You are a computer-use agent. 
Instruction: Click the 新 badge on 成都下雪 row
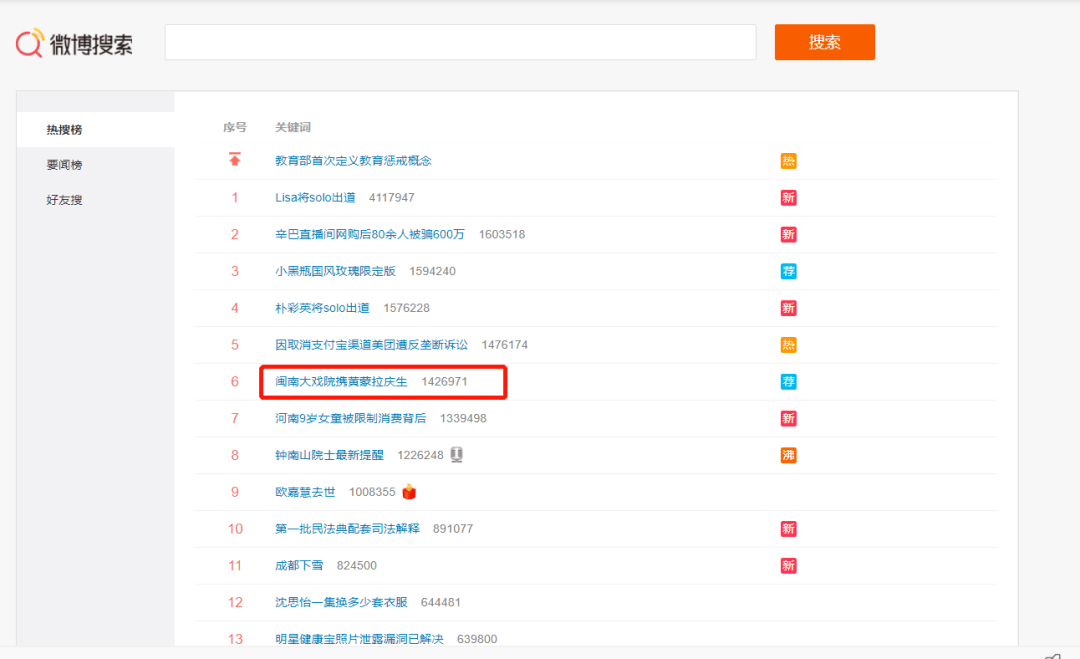[x=789, y=566]
